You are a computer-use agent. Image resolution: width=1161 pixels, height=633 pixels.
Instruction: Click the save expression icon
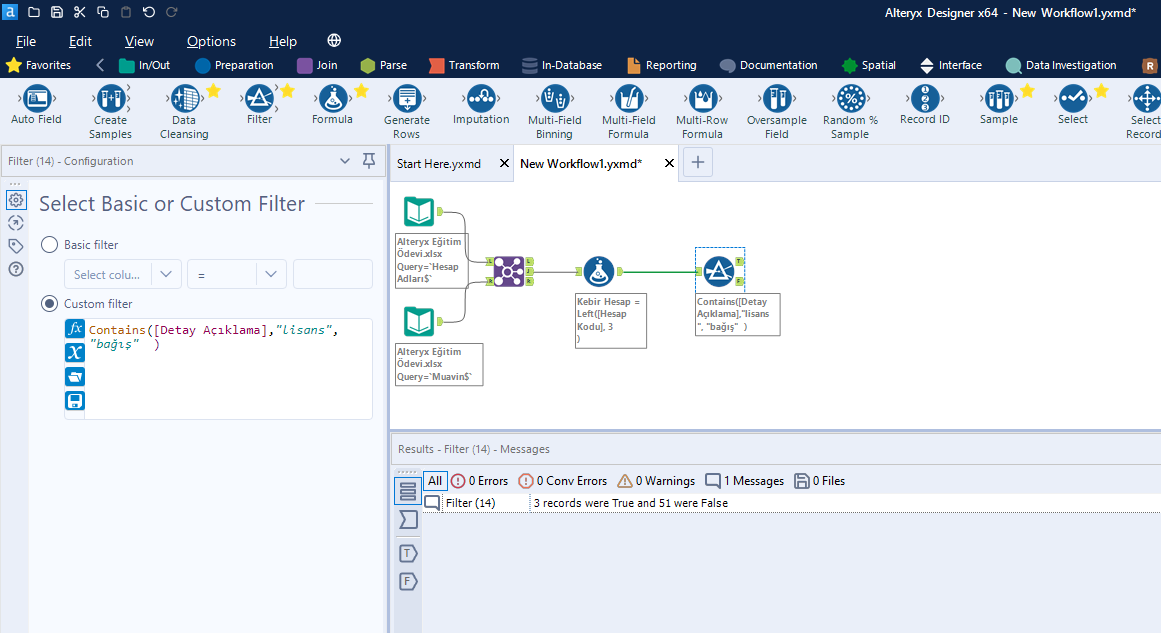tap(75, 401)
